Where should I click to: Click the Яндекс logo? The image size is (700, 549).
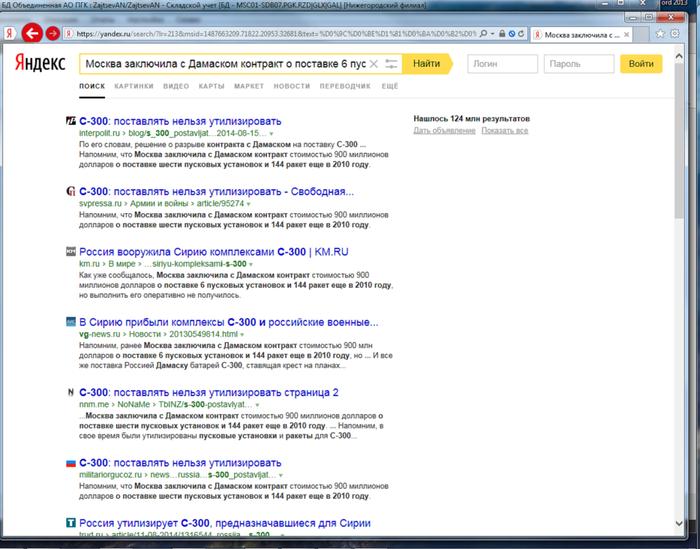coord(40,64)
